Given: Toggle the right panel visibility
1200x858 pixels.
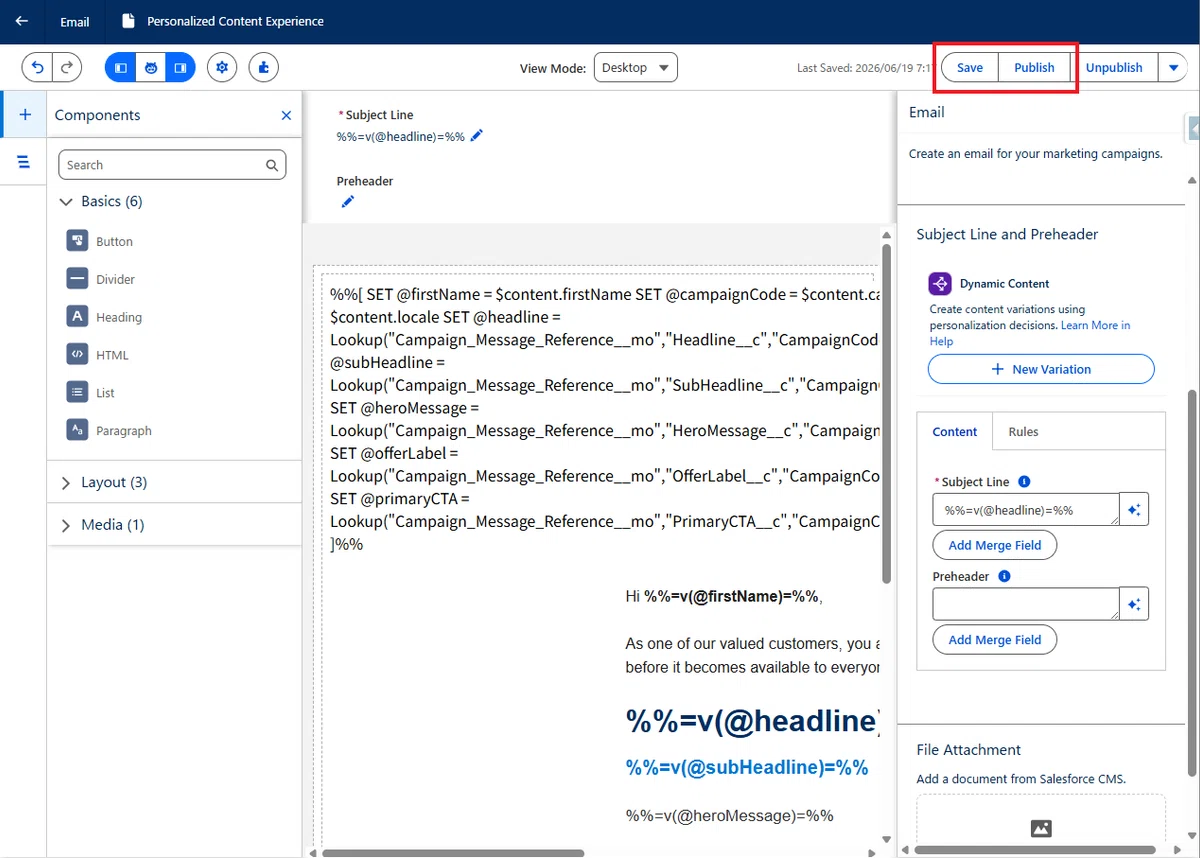Looking at the screenshot, I should [x=180, y=68].
